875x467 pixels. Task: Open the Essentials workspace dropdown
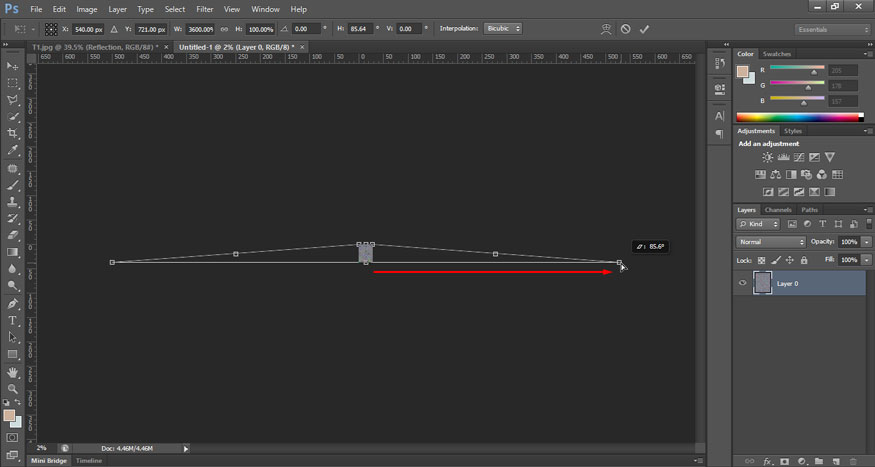point(832,29)
